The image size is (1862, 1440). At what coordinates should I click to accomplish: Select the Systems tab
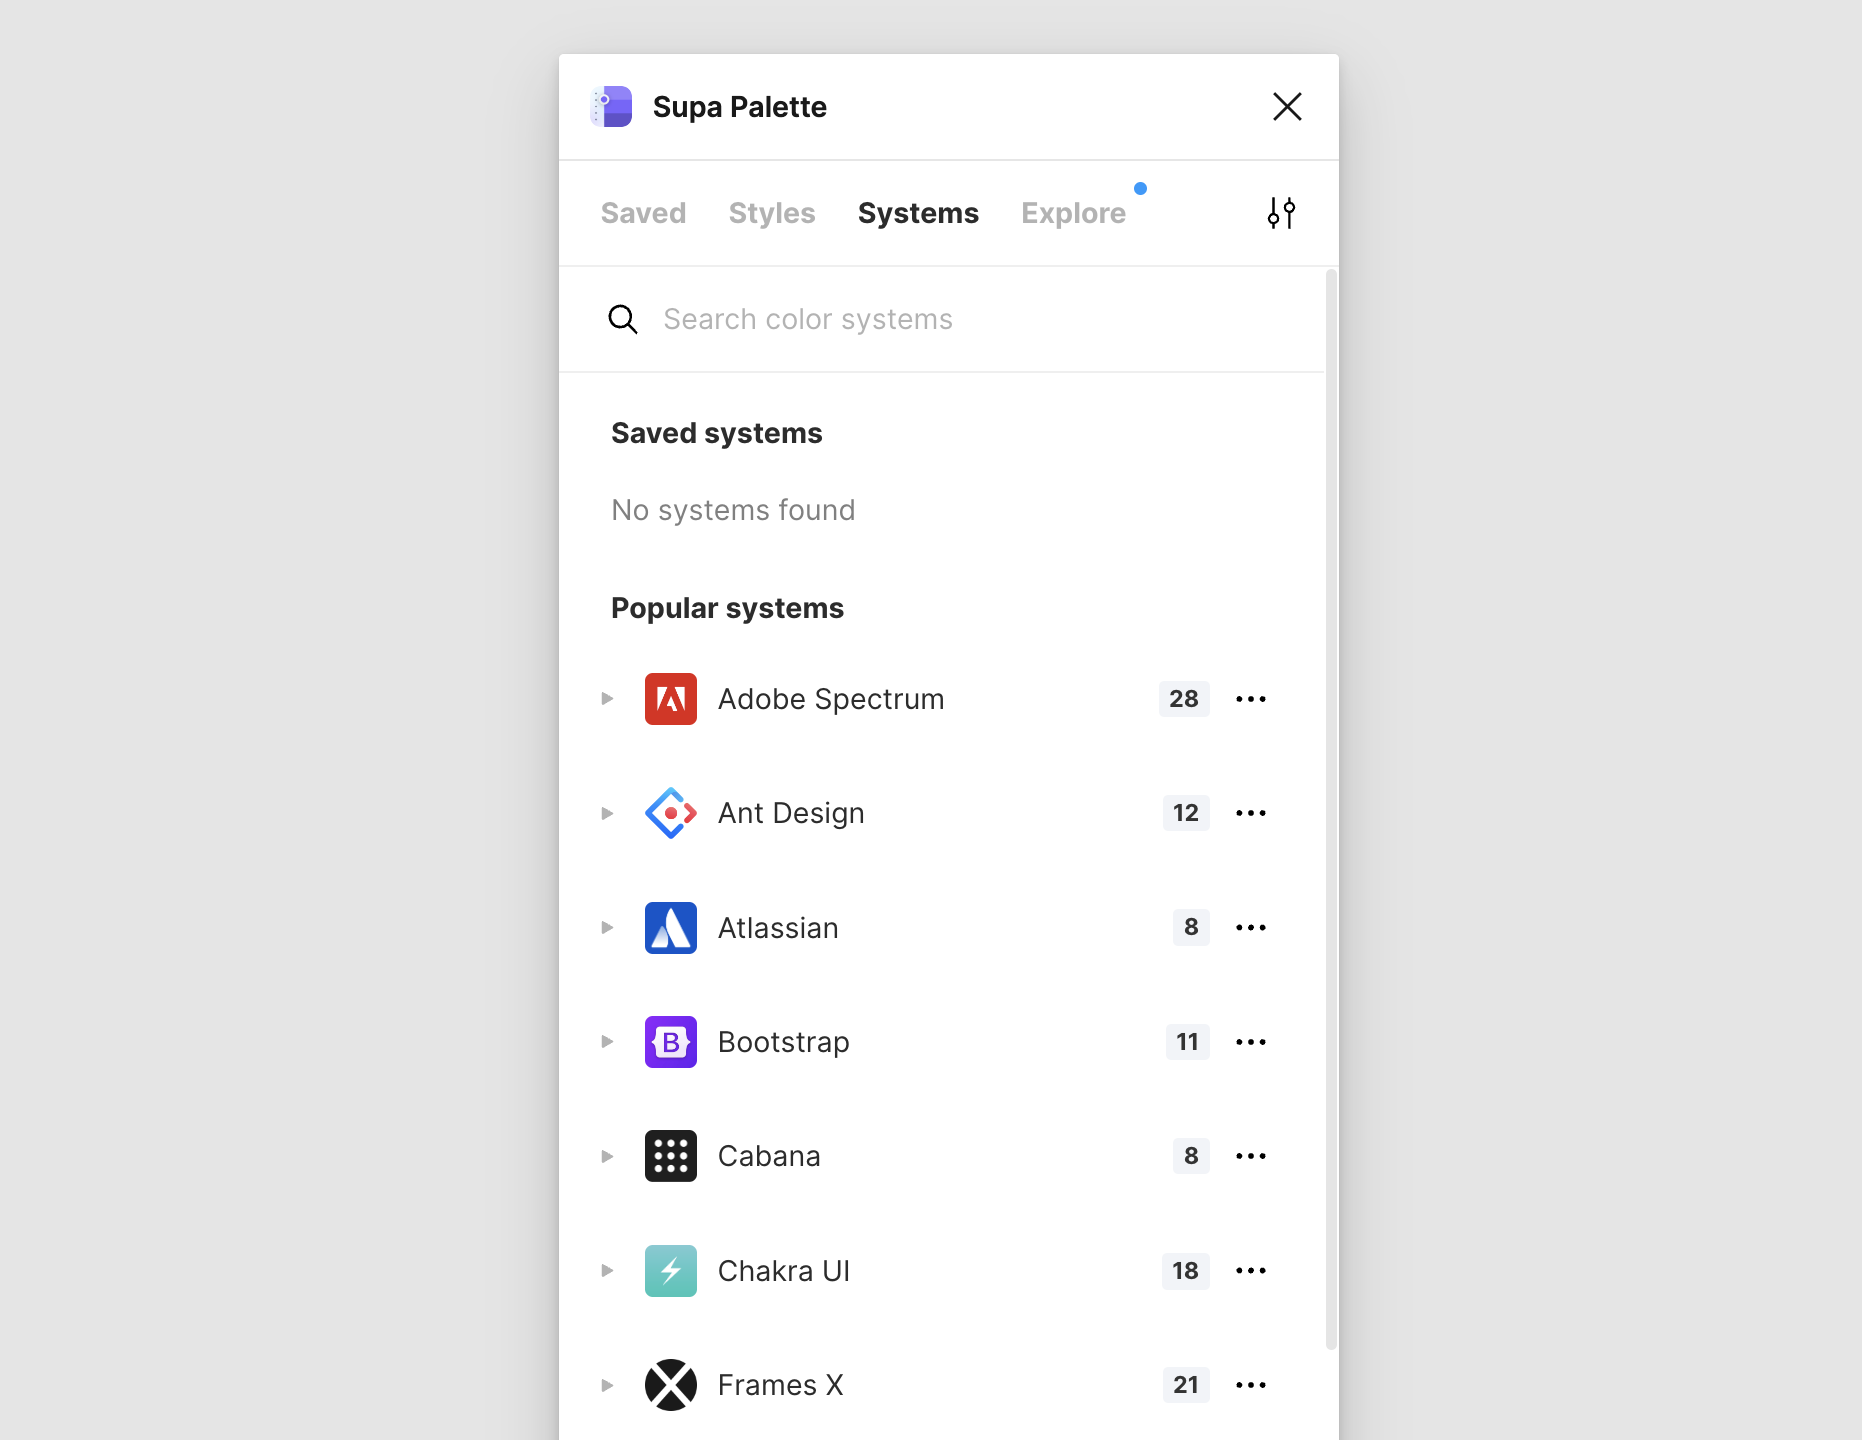pos(918,213)
